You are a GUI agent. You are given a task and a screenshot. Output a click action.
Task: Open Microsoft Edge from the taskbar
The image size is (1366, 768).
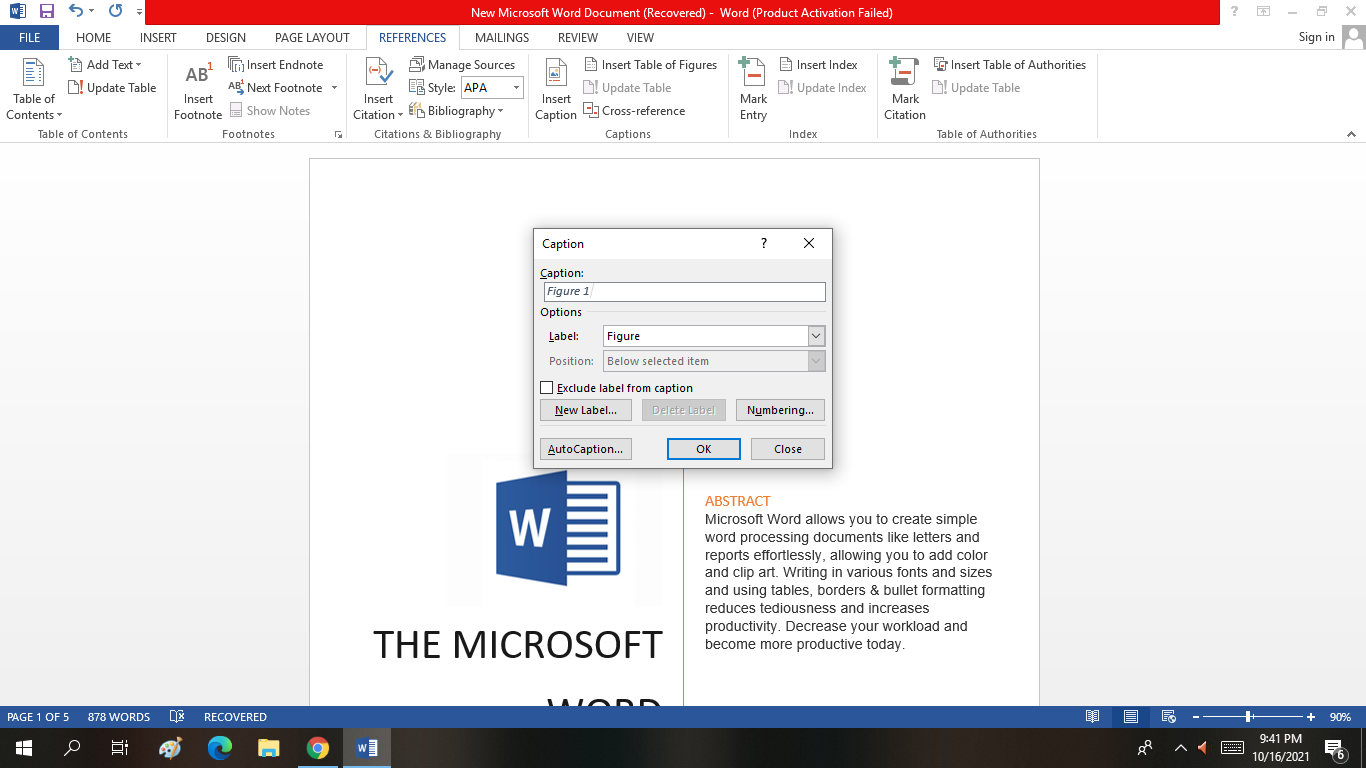tap(220, 748)
